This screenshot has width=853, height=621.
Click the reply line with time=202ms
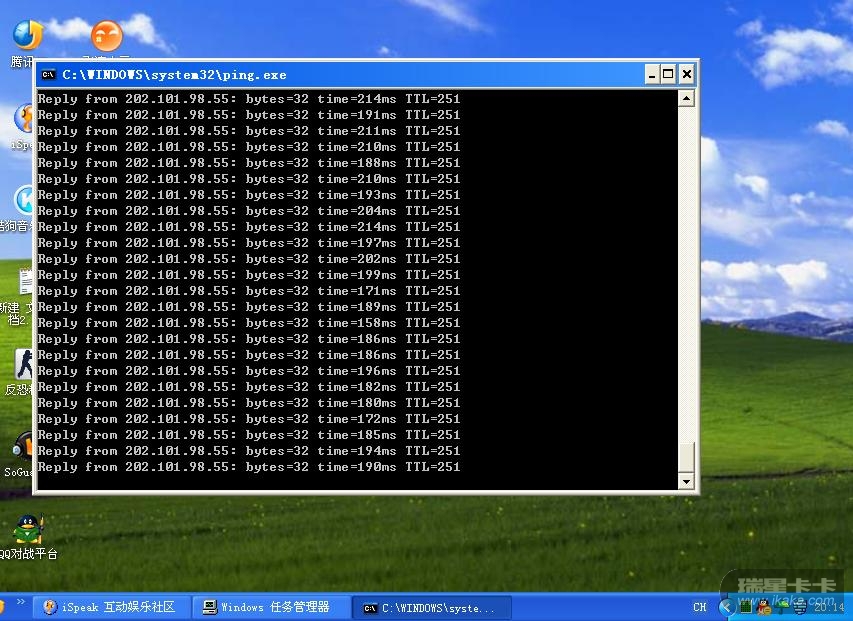click(x=249, y=258)
